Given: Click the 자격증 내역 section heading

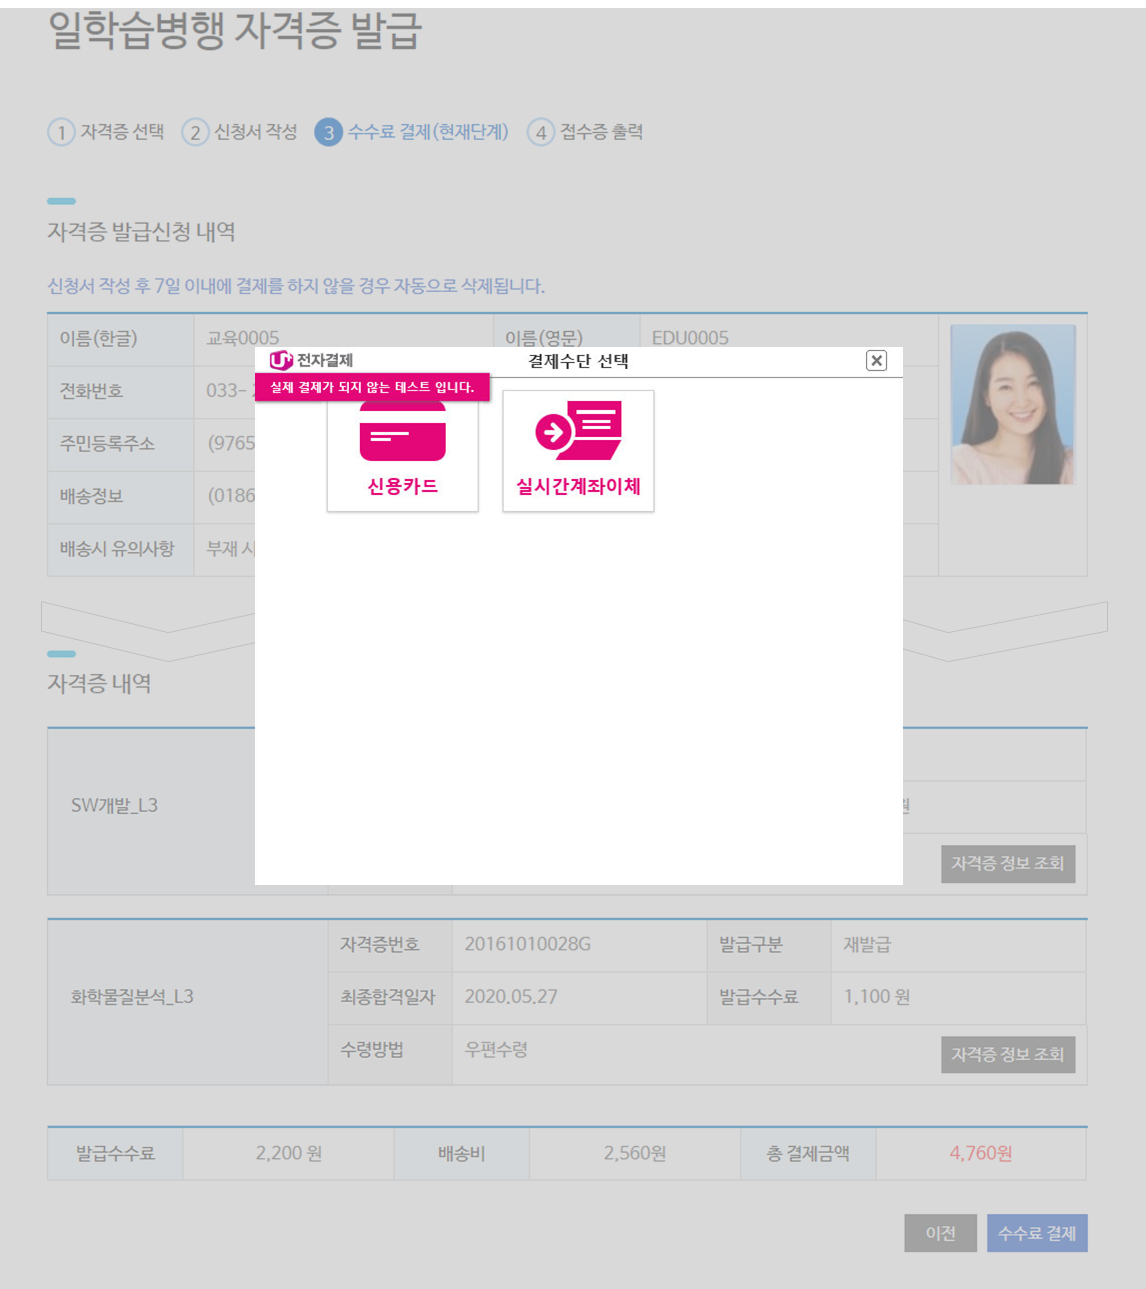Looking at the screenshot, I should [x=99, y=684].
